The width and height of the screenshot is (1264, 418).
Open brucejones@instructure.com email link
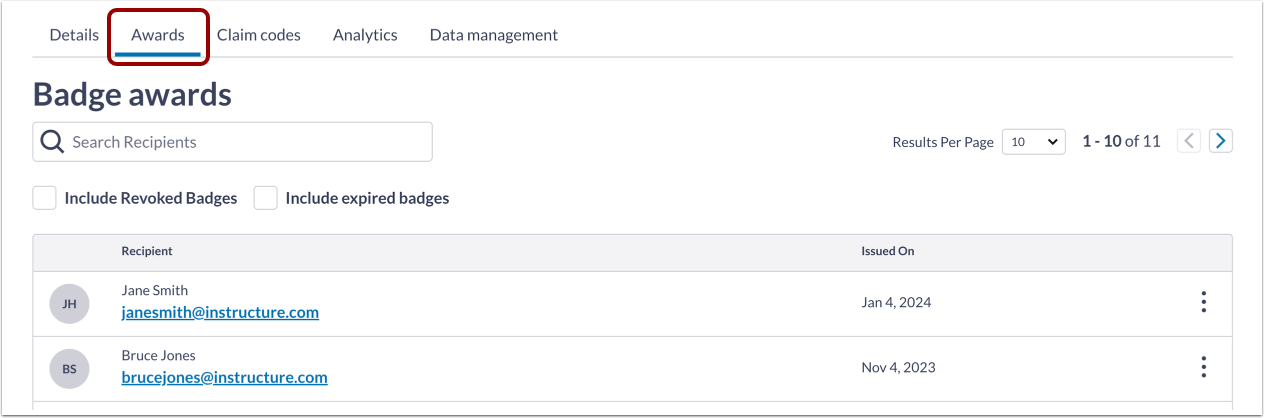tap(224, 377)
